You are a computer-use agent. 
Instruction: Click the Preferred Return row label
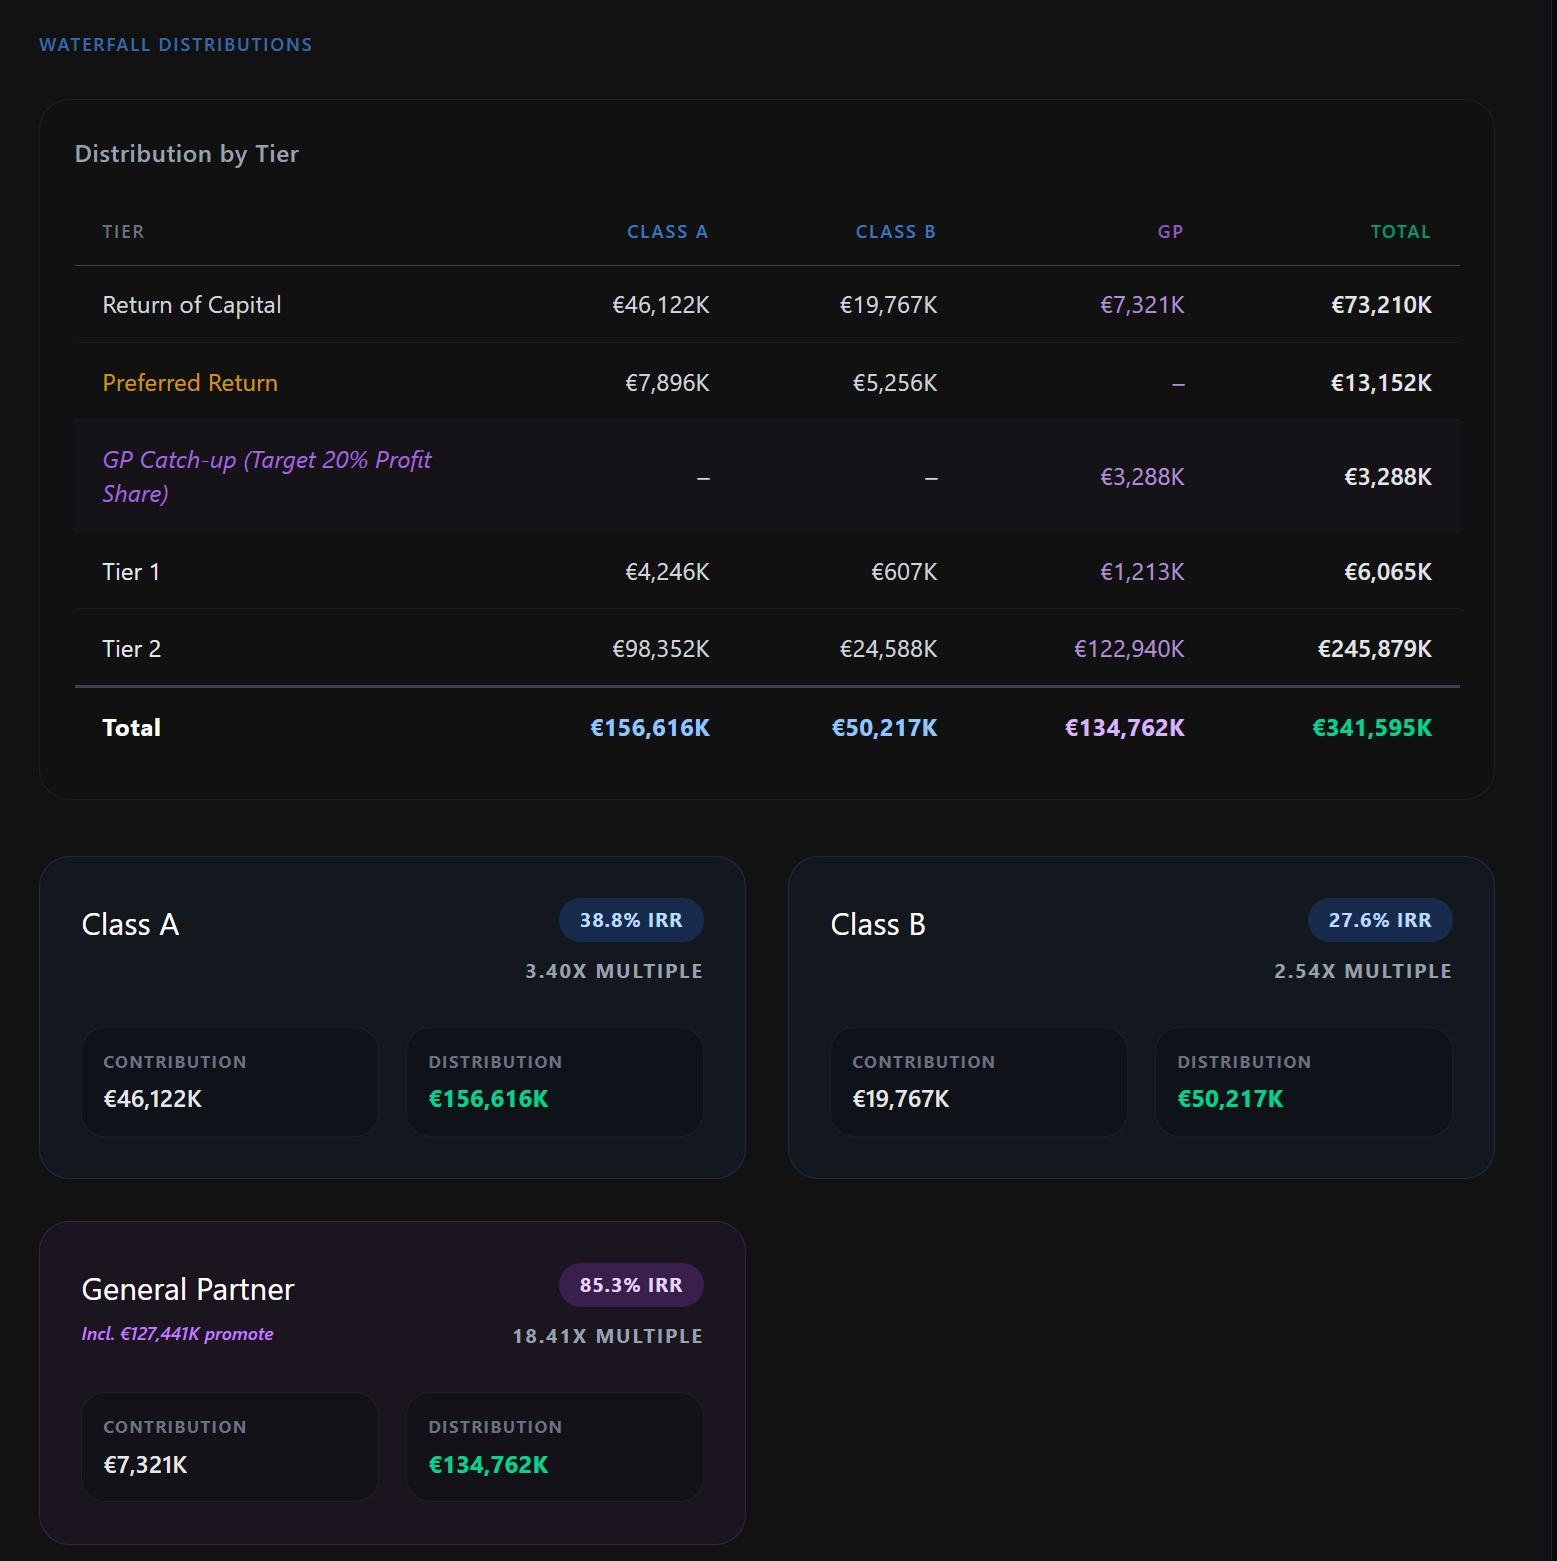coord(190,383)
